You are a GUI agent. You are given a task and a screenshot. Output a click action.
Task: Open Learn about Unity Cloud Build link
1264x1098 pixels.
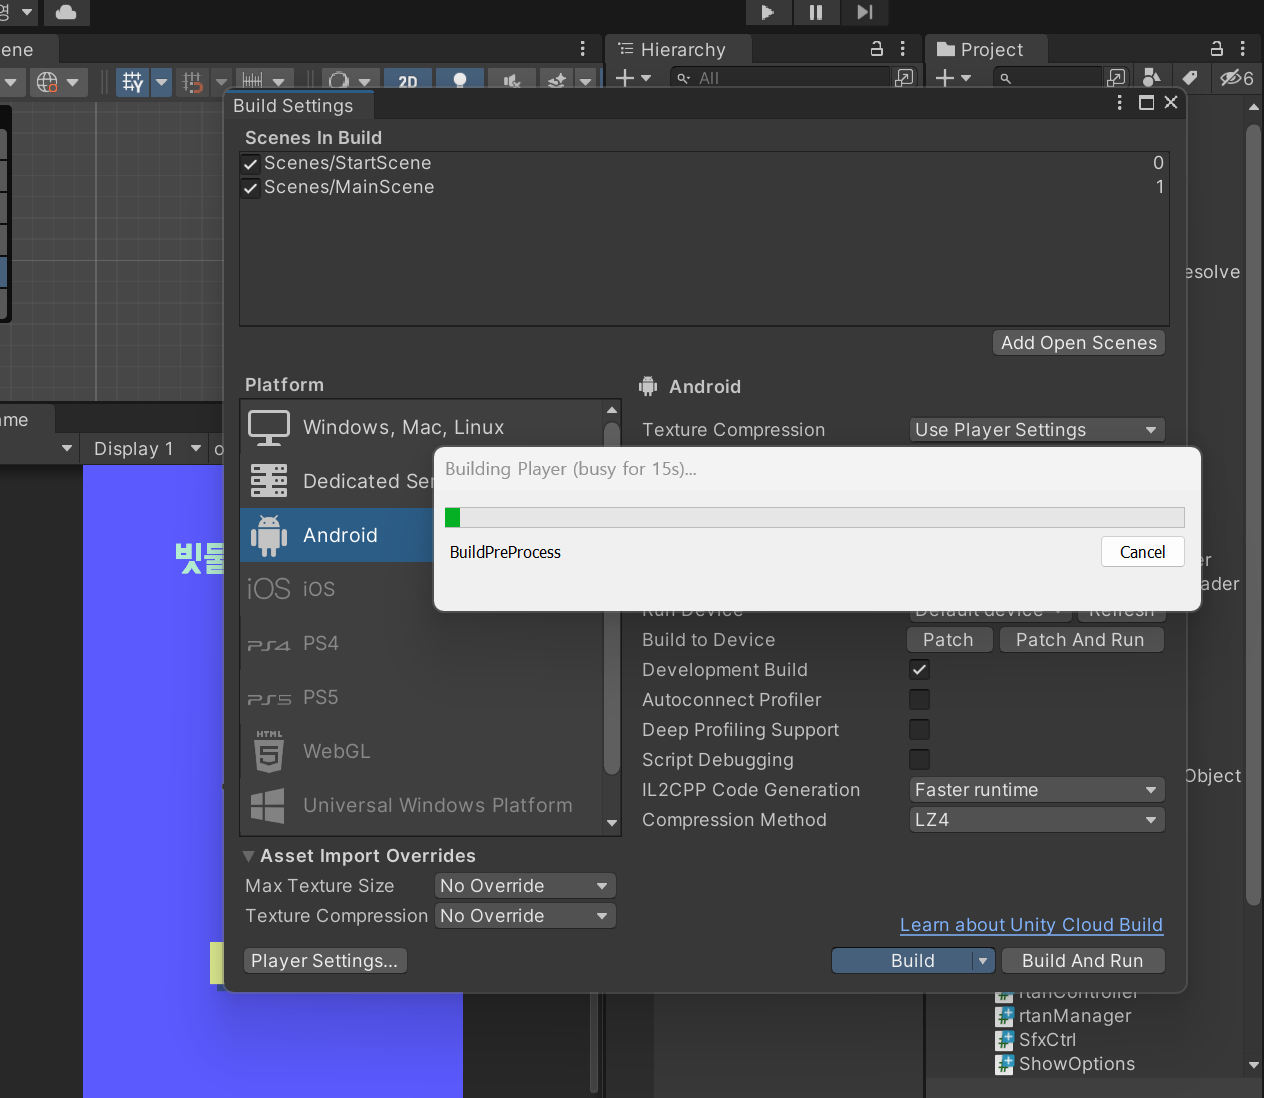point(1031,925)
